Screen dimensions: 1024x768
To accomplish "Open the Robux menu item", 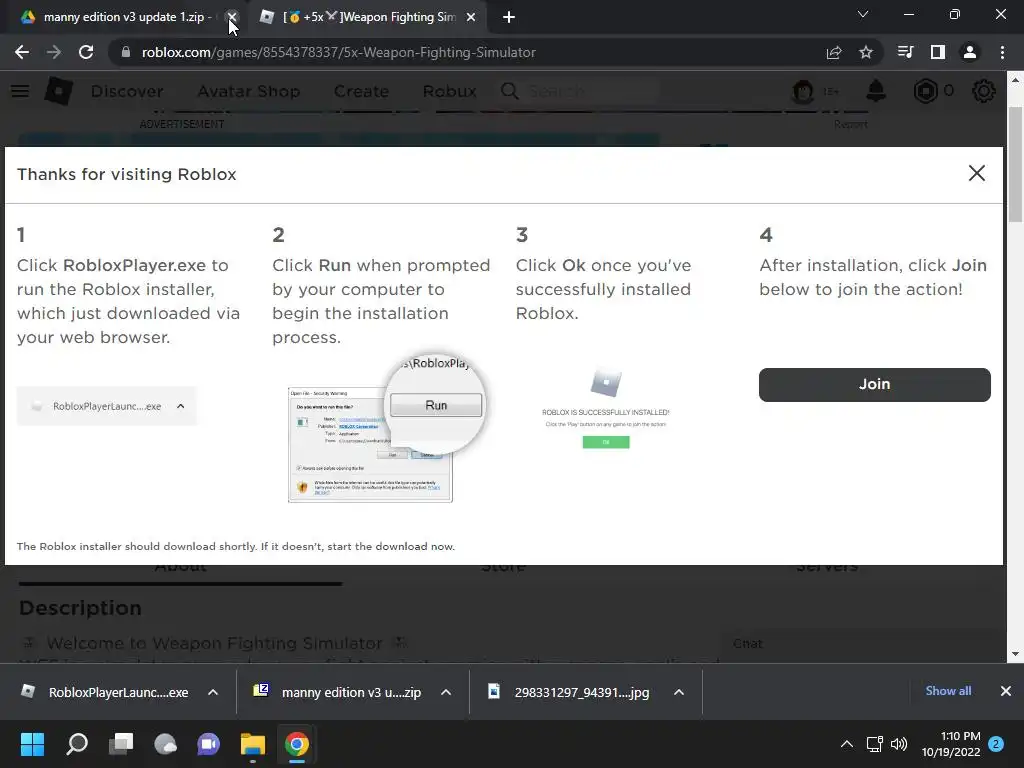I will 449,91.
